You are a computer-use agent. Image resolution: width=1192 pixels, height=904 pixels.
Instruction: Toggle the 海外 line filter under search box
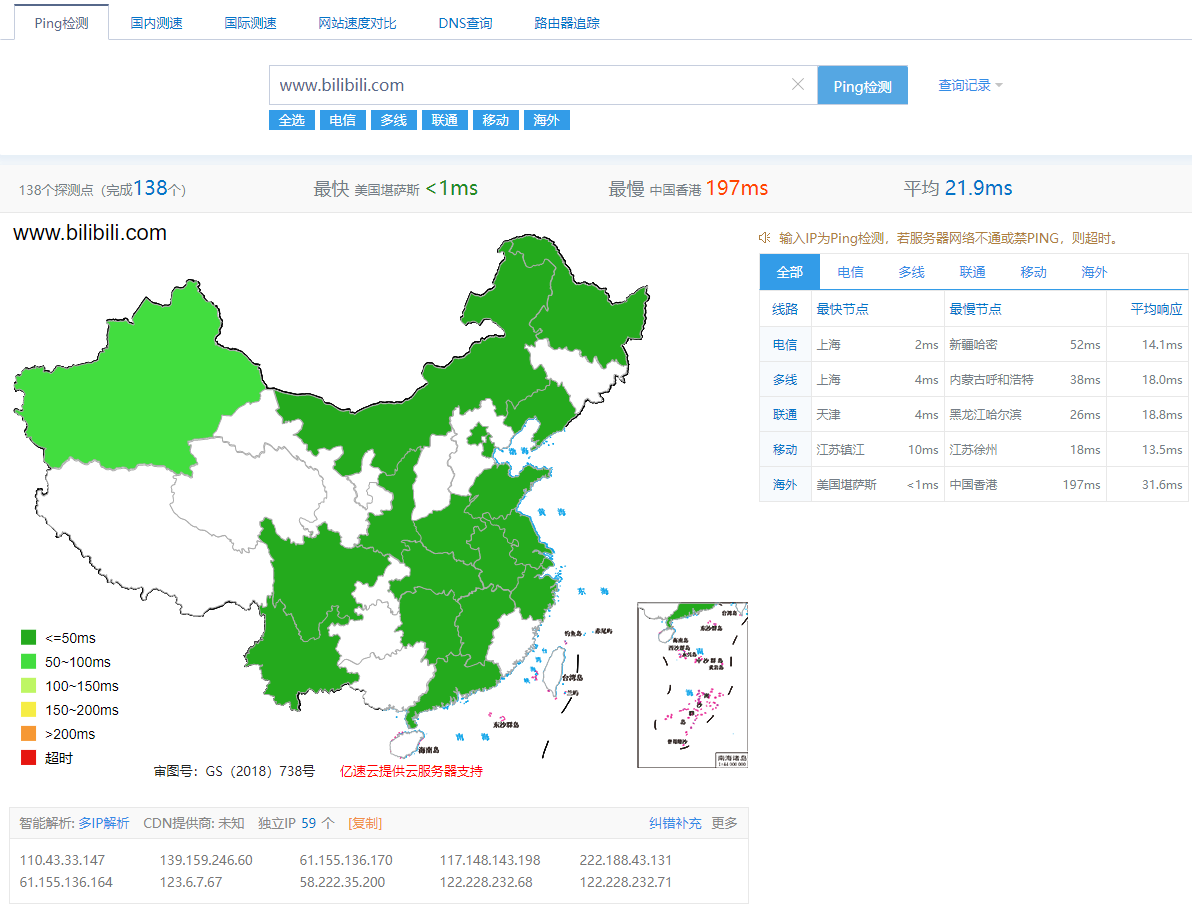(x=547, y=120)
